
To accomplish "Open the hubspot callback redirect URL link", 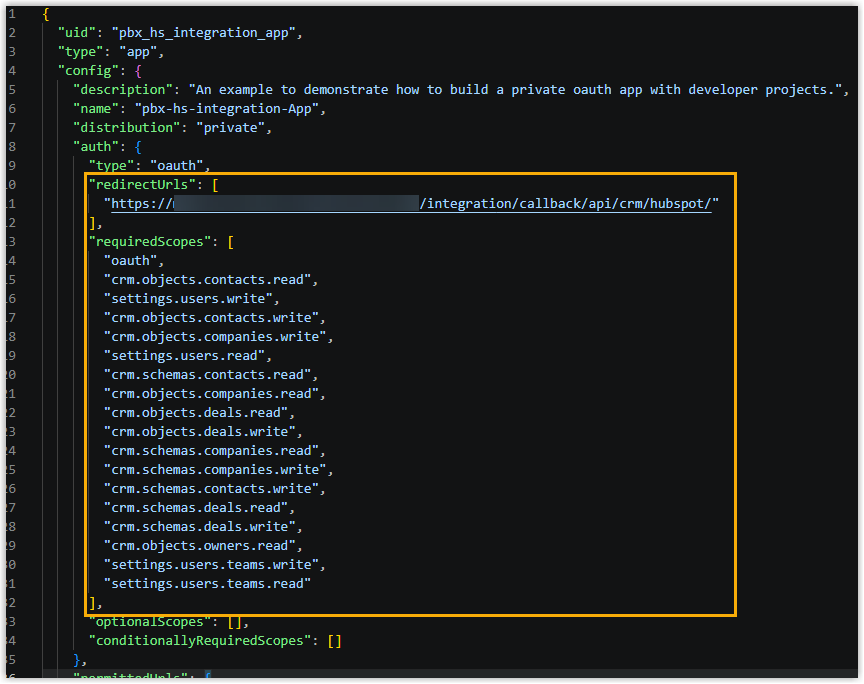I will (411, 204).
